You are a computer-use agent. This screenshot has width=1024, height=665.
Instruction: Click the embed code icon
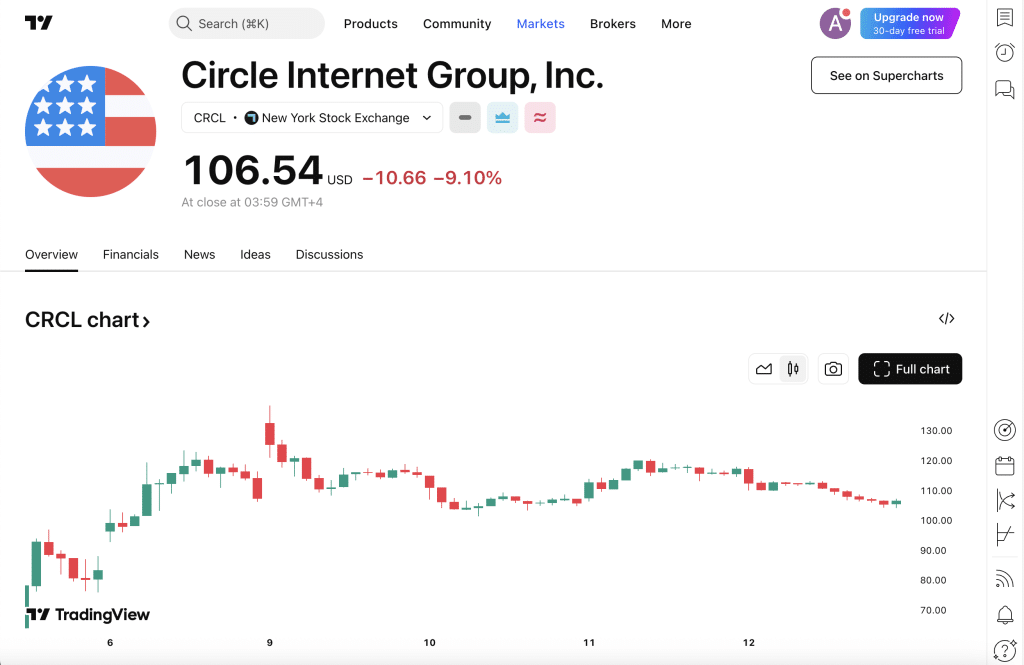tap(946, 319)
